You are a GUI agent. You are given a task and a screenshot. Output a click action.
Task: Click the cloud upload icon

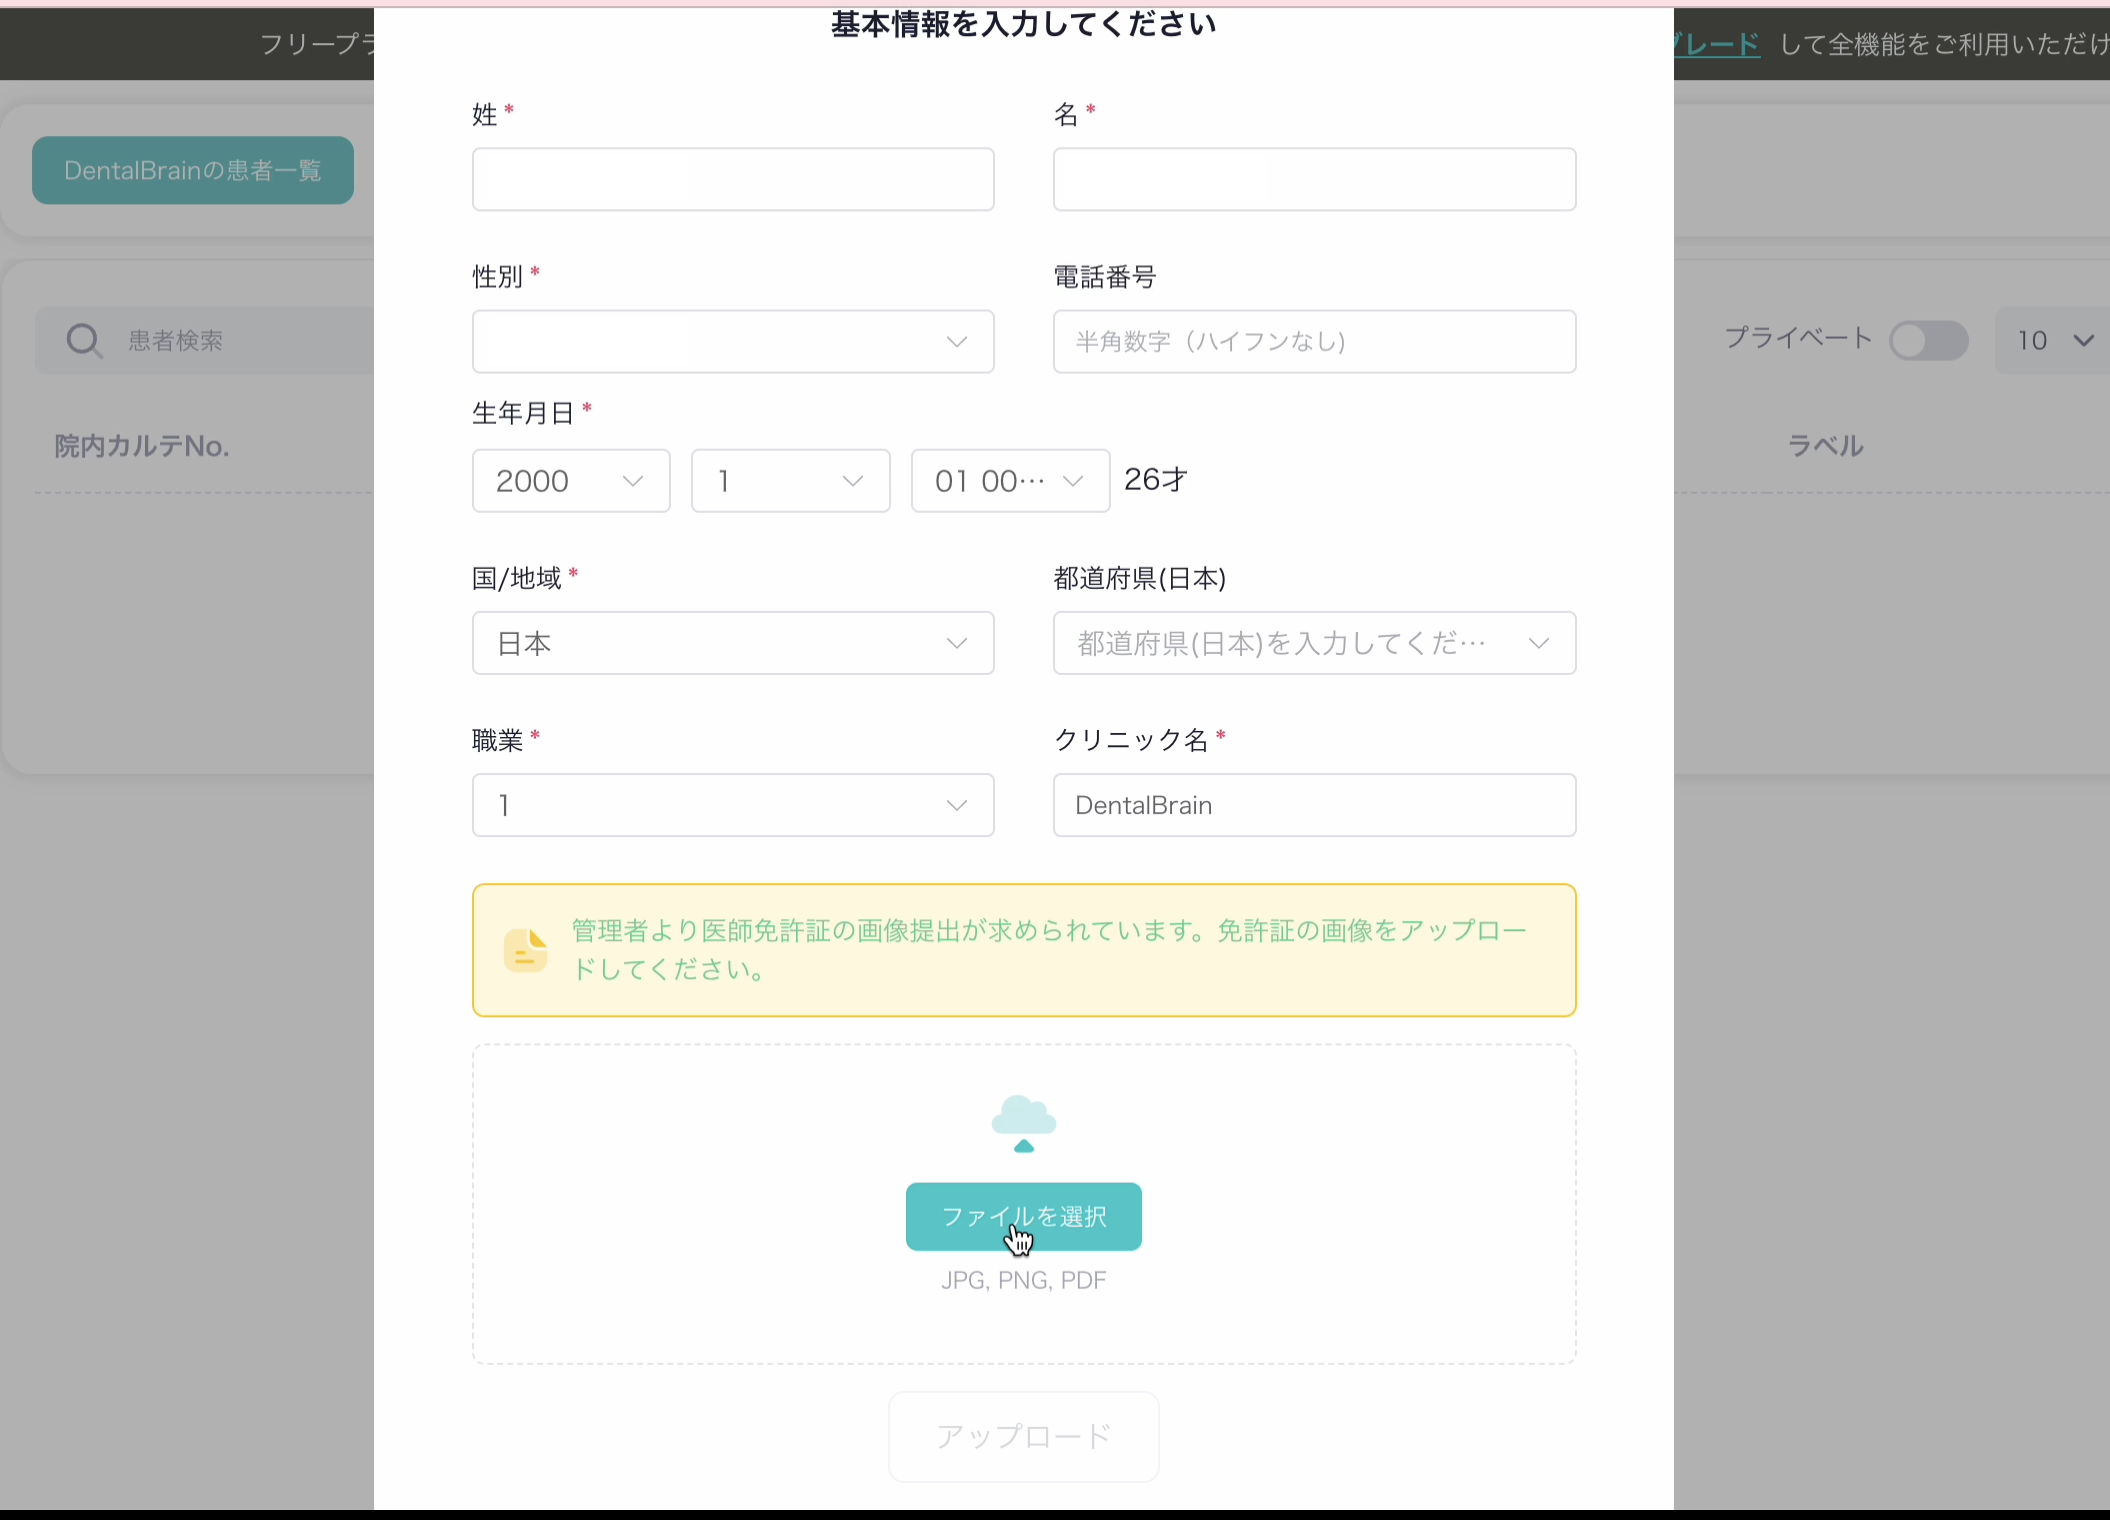(1023, 1123)
